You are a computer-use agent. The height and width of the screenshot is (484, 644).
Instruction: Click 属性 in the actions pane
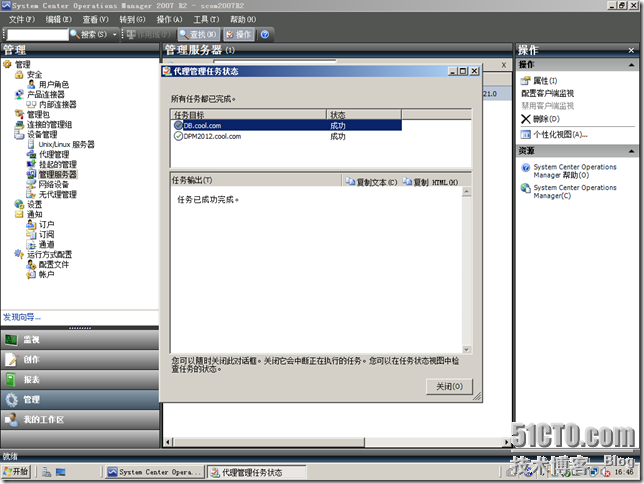coord(539,81)
